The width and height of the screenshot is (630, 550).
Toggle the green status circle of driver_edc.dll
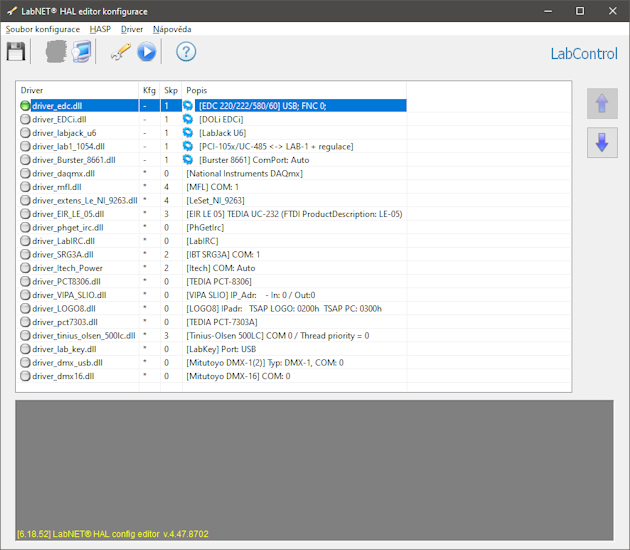pyautogui.click(x=25, y=106)
